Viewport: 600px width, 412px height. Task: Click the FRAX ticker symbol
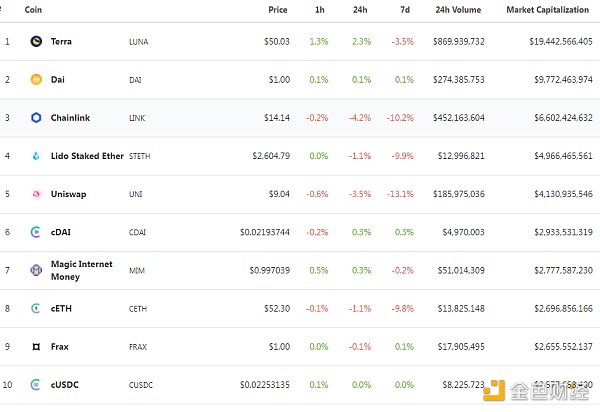coord(138,347)
